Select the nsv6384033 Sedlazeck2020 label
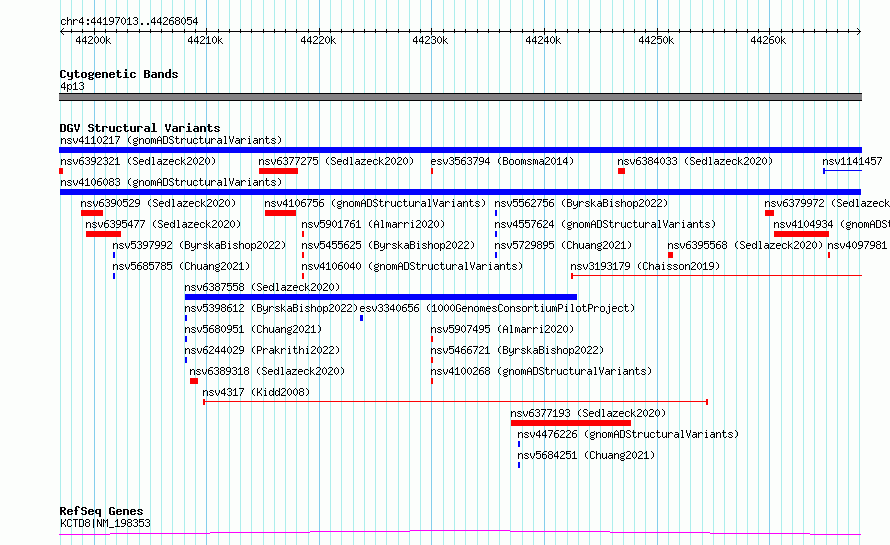Image resolution: width=890 pixels, height=545 pixels. tap(695, 161)
